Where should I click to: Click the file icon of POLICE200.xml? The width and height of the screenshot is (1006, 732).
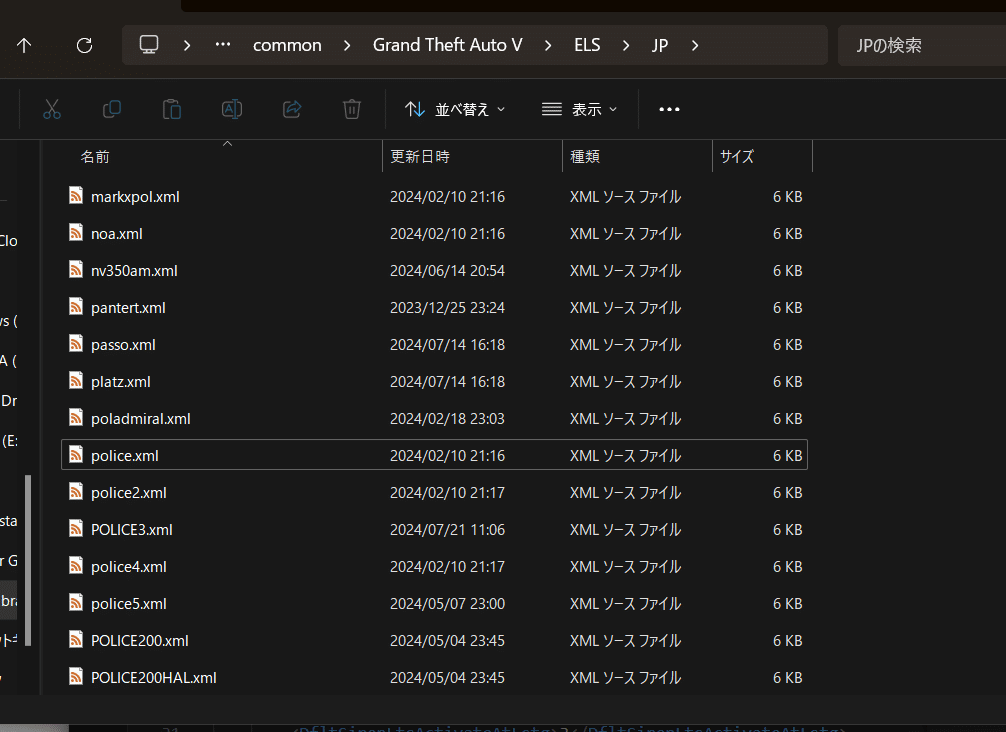coord(76,640)
